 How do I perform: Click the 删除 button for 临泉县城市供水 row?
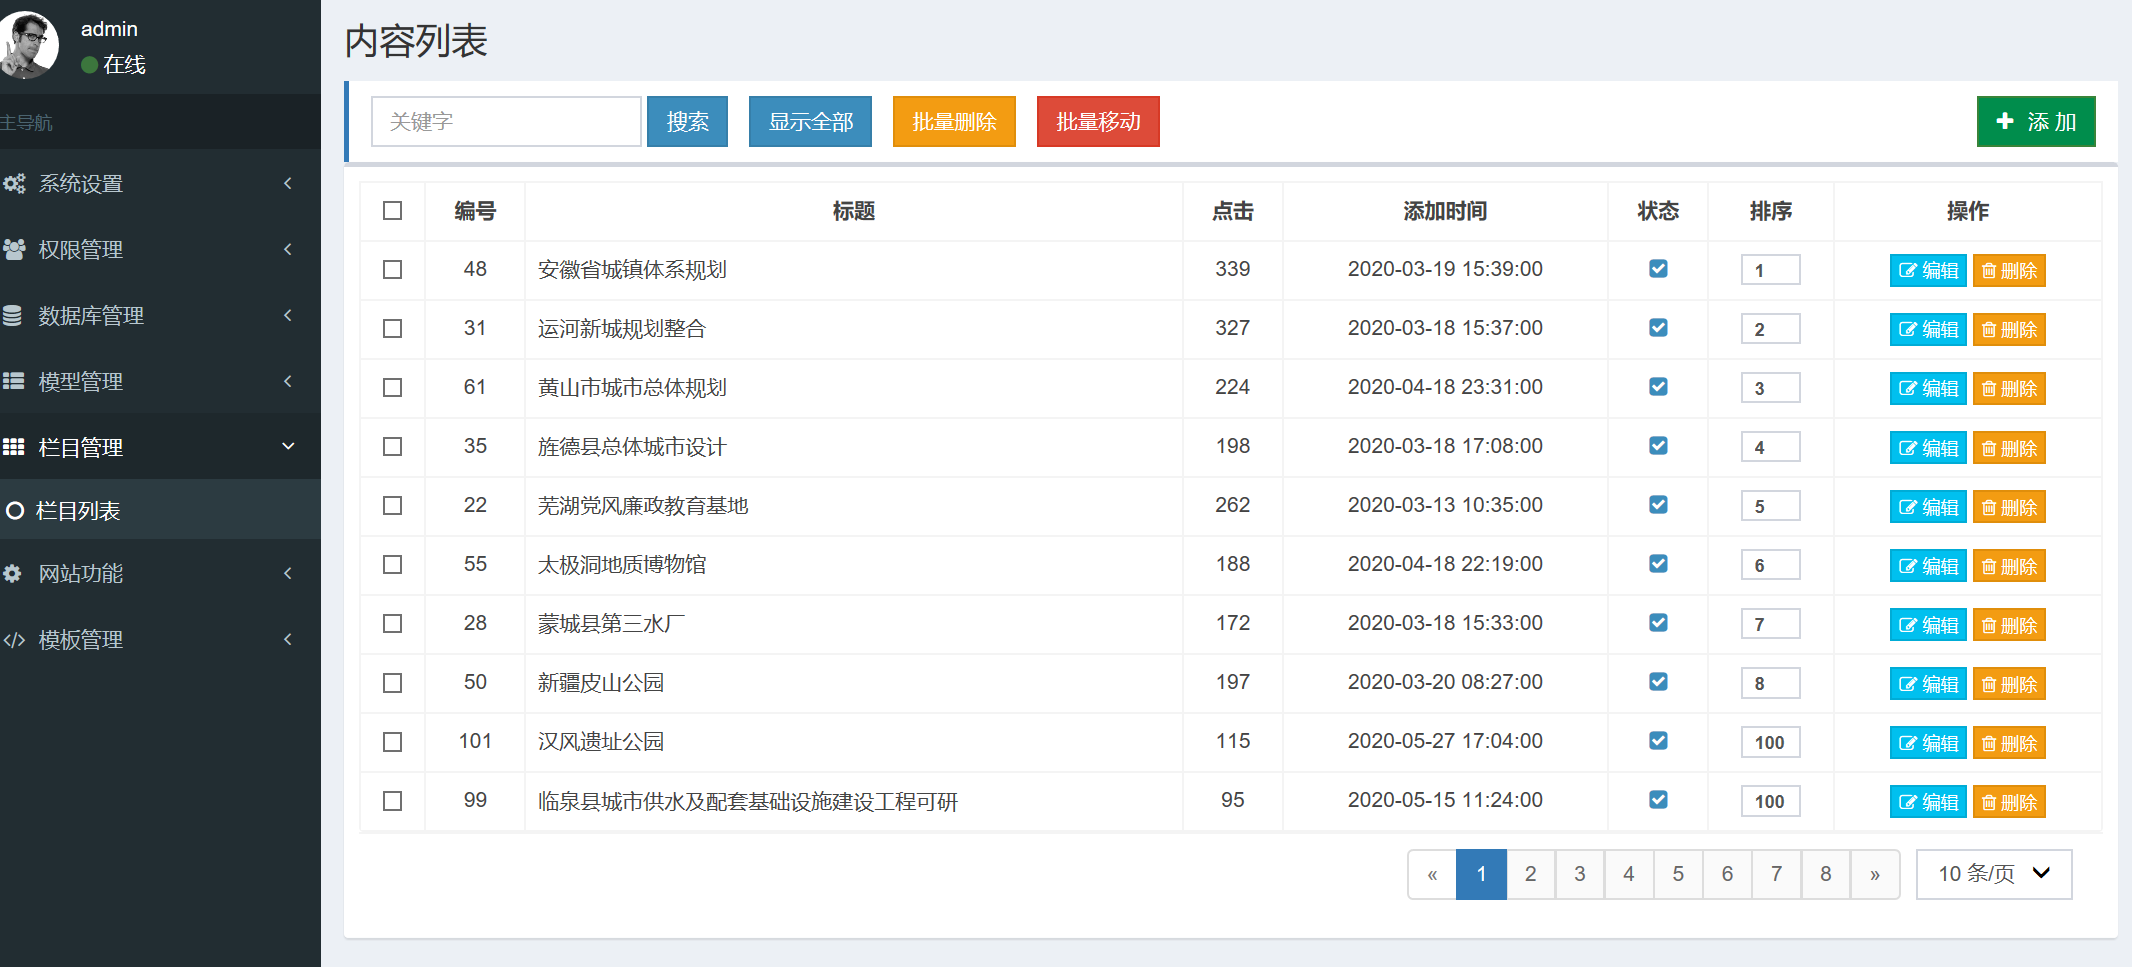point(2009,802)
